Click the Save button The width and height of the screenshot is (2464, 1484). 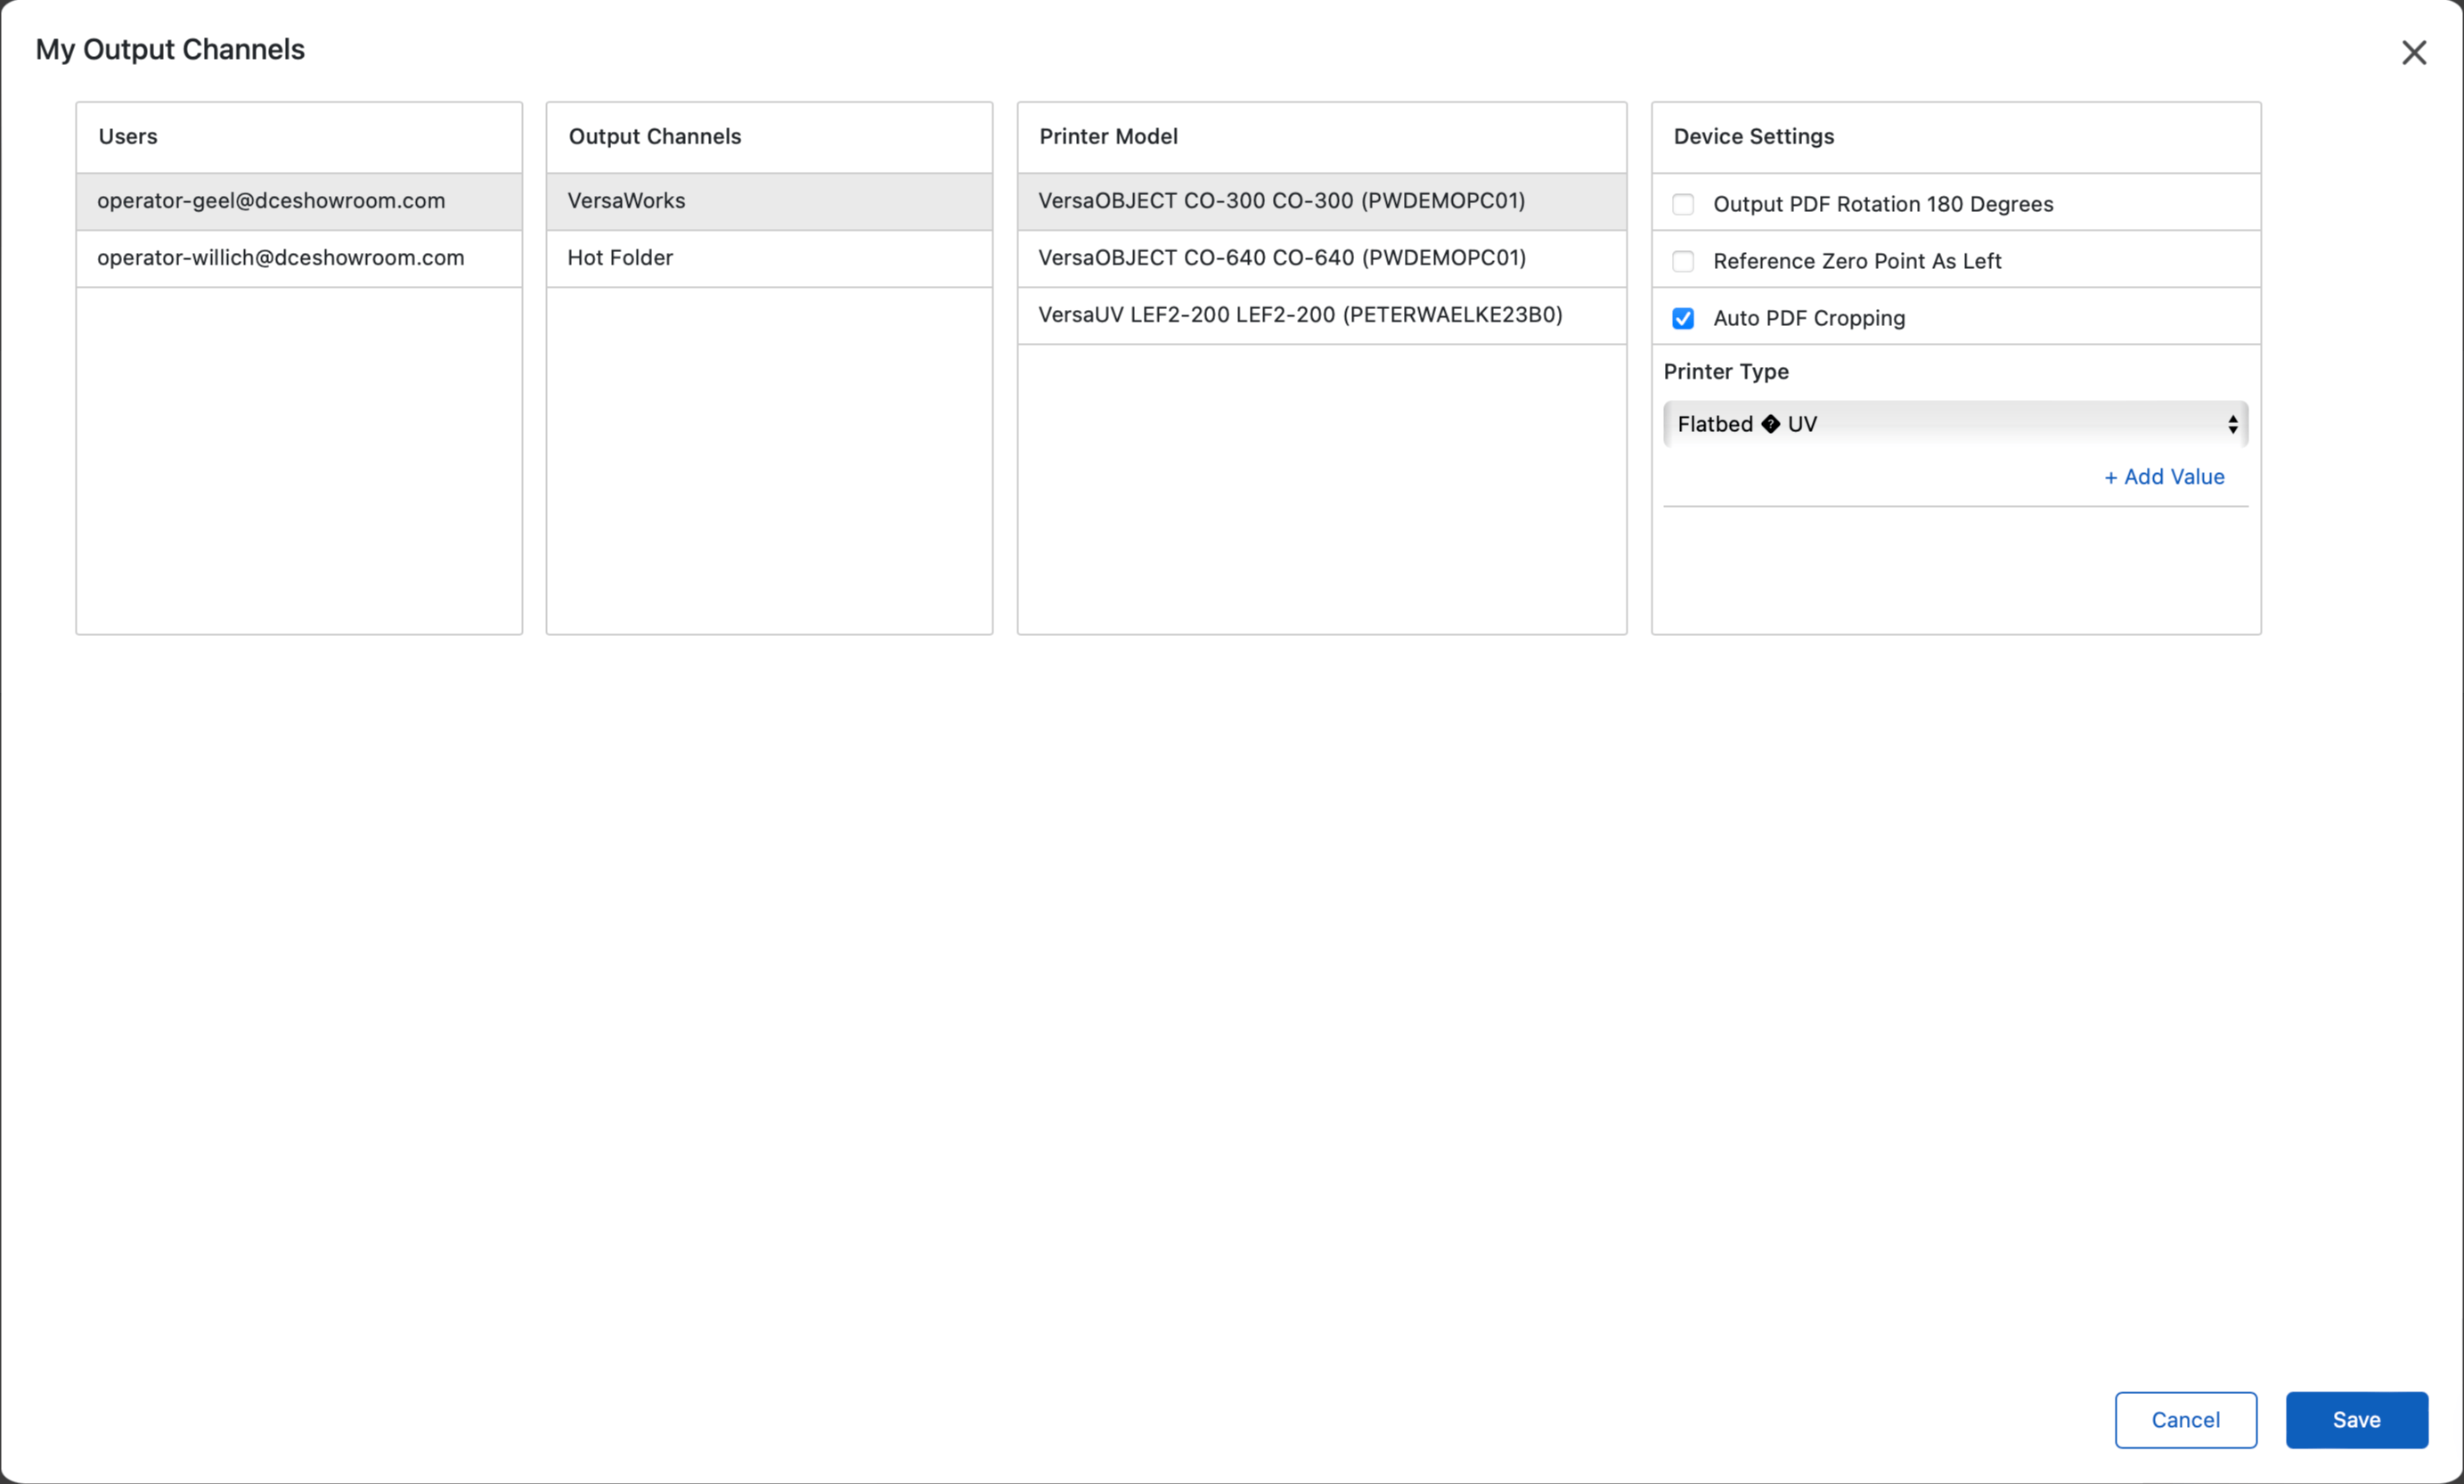(x=2357, y=1419)
